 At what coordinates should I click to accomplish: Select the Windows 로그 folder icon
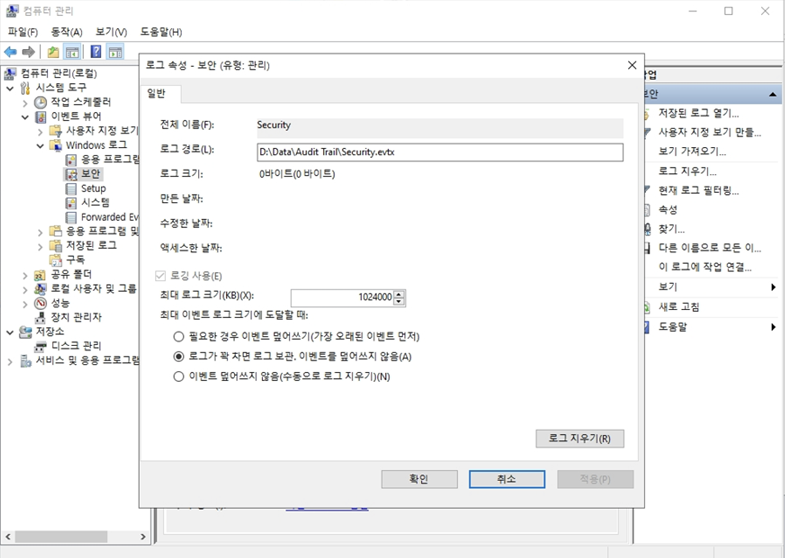(x=56, y=145)
